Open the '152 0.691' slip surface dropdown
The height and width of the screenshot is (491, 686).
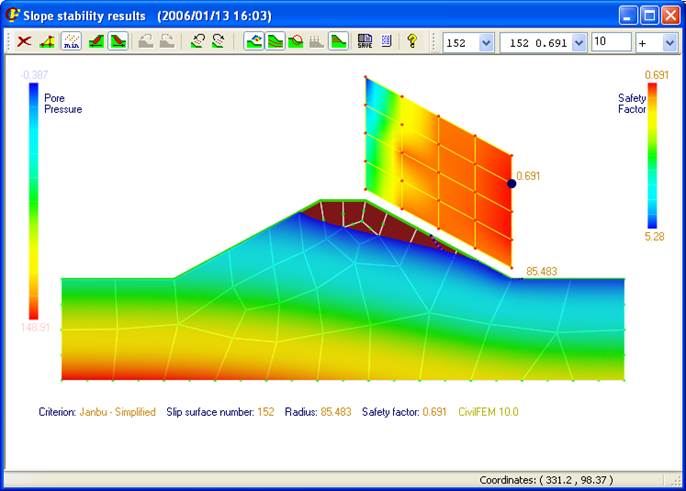pos(578,43)
